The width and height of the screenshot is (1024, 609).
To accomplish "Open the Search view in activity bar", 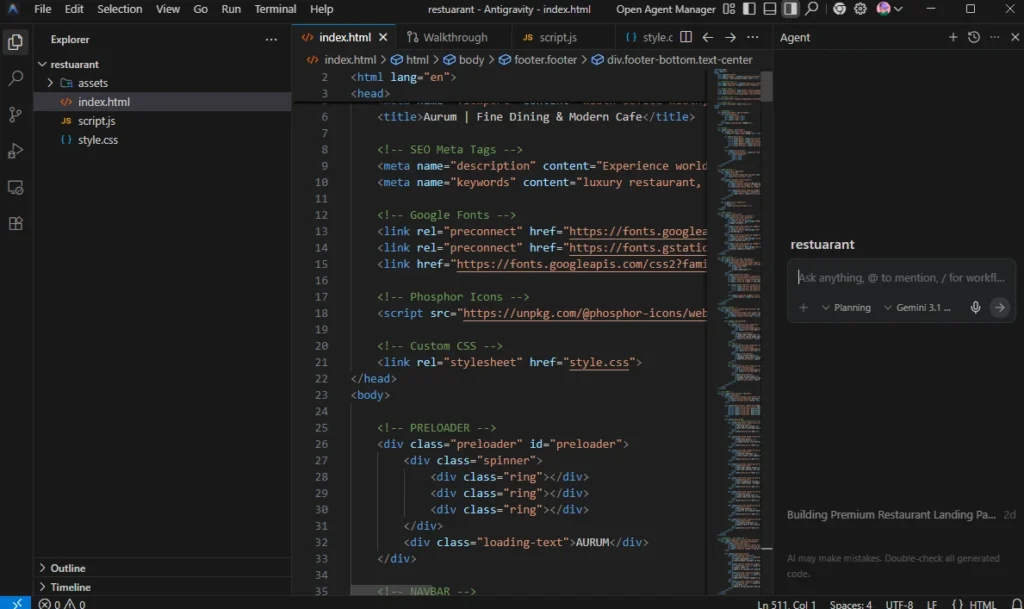I will point(15,78).
